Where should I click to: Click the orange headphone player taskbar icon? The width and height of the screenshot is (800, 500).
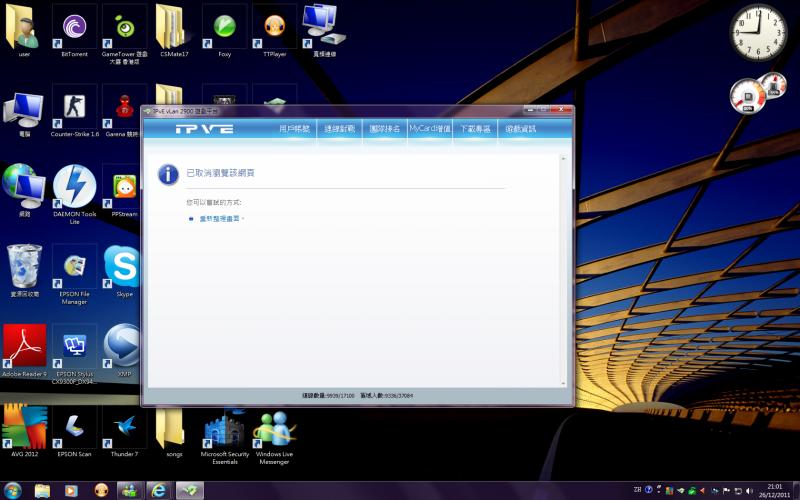[101, 491]
